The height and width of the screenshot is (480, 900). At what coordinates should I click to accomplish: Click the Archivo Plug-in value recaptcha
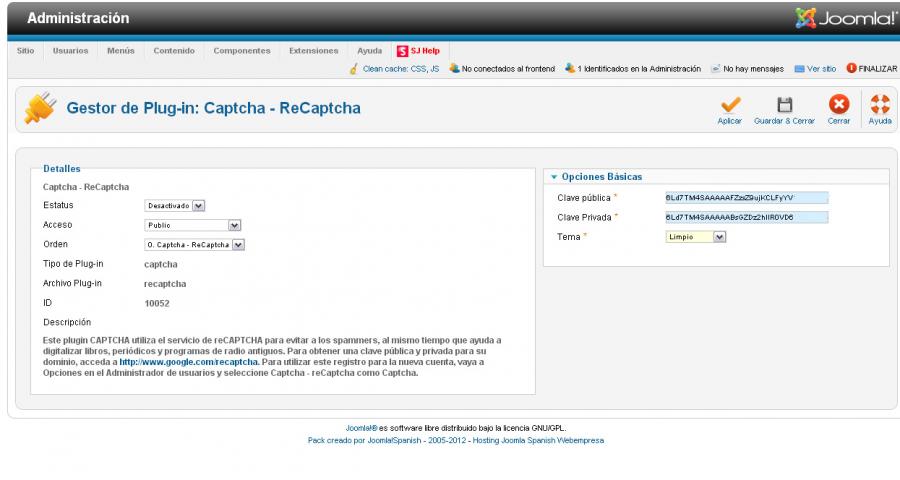click(x=165, y=284)
